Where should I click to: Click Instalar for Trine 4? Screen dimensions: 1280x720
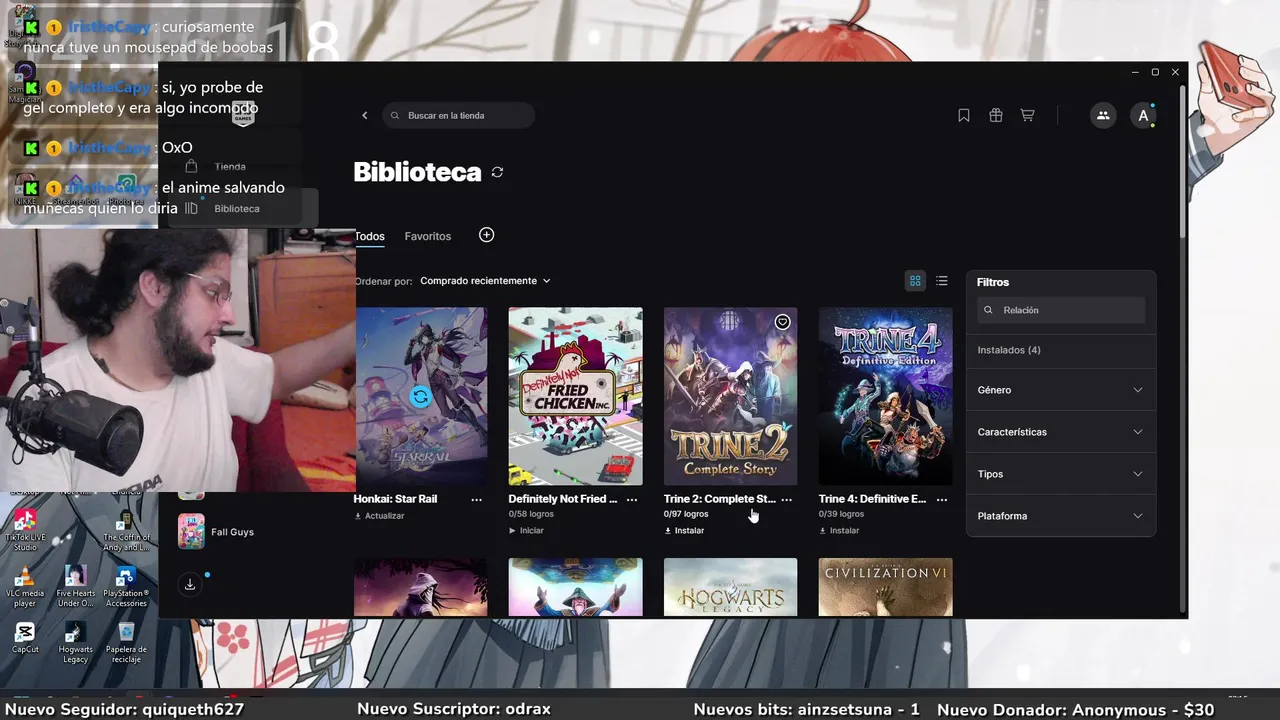[x=839, y=531]
